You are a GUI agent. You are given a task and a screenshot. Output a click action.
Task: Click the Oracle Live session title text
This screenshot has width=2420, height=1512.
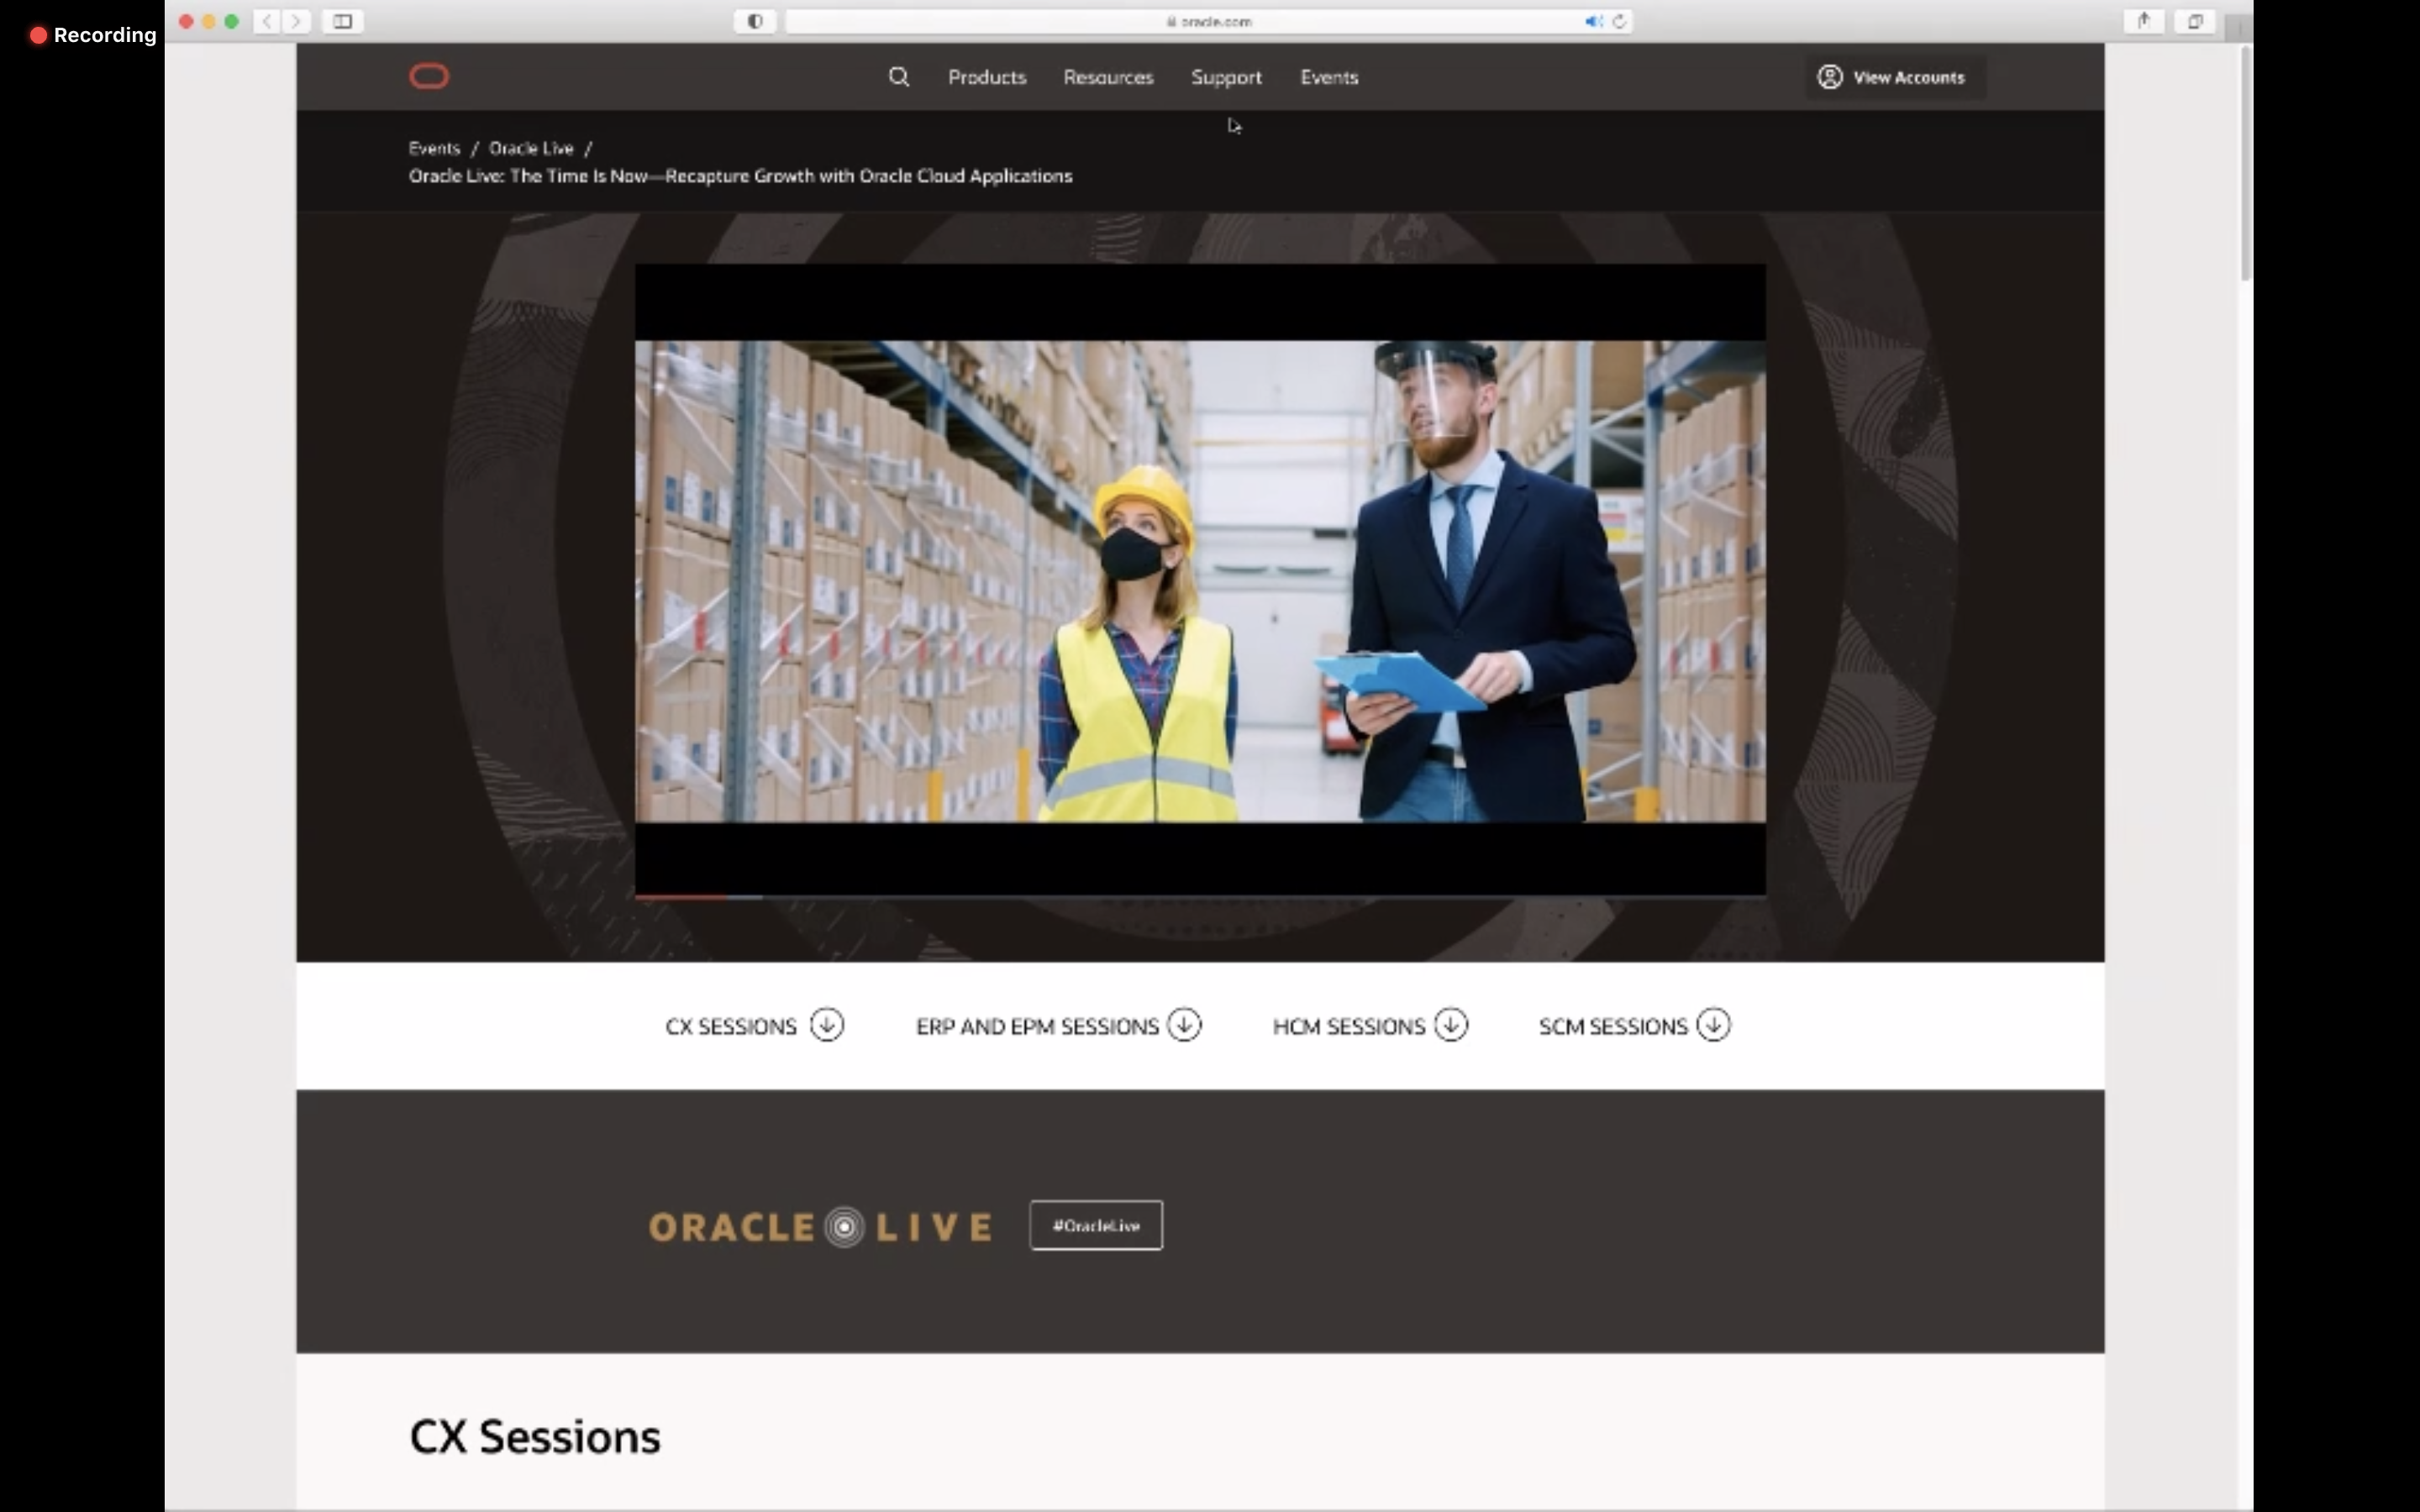click(x=740, y=176)
